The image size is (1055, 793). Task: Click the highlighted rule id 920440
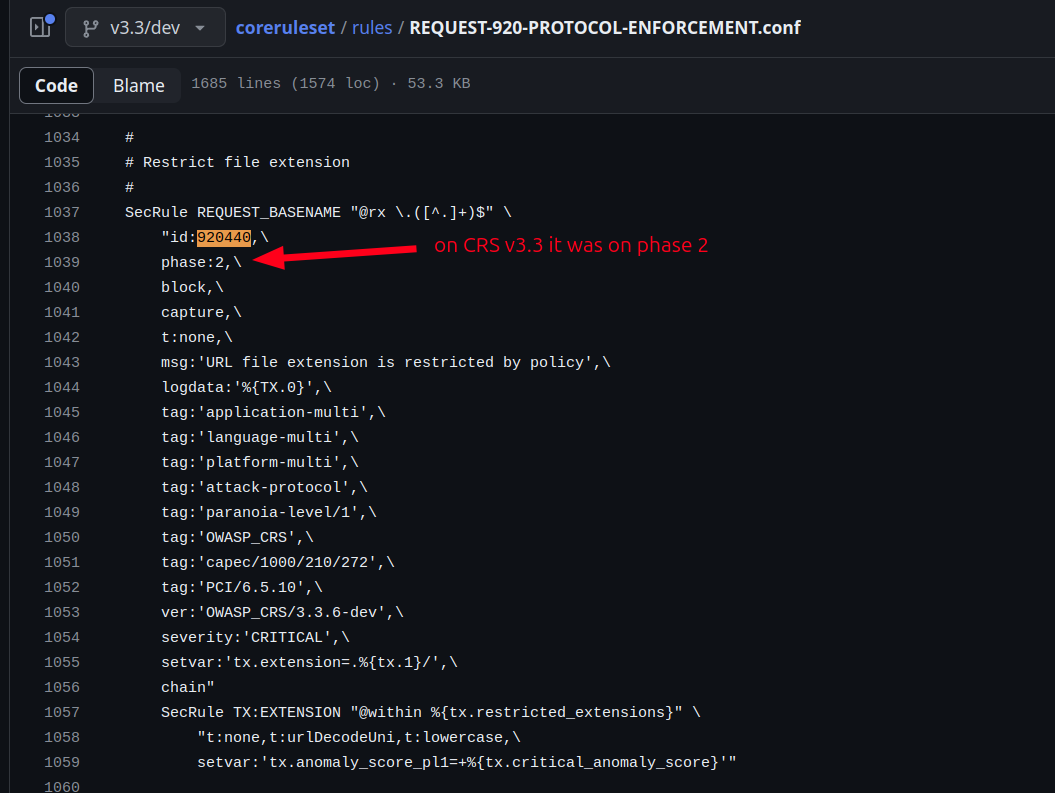[x=224, y=237]
